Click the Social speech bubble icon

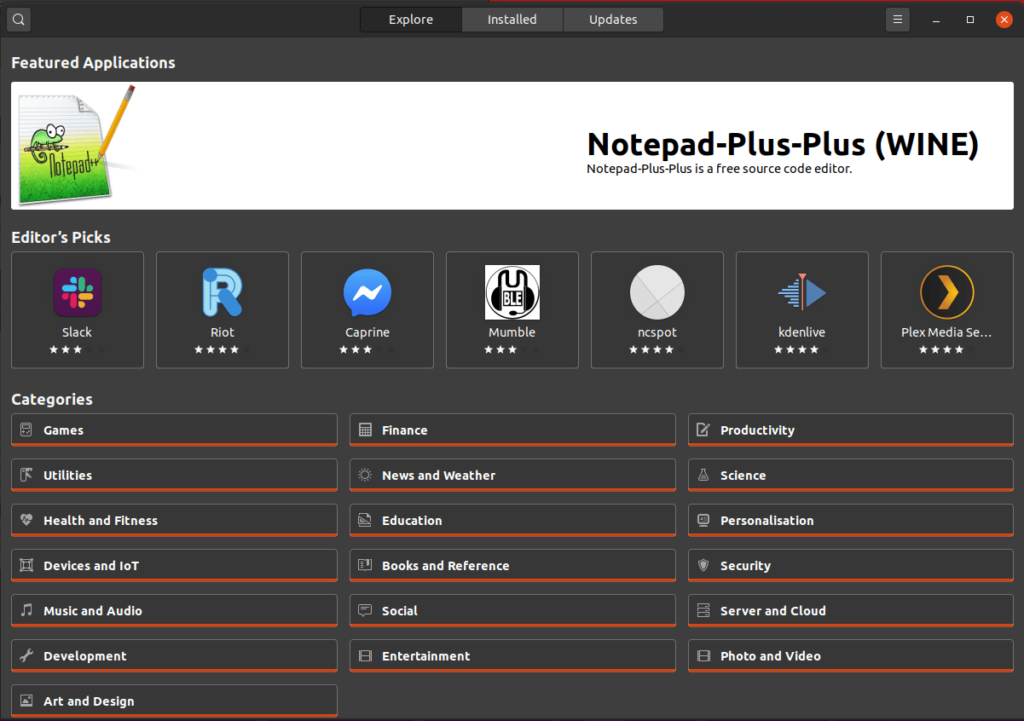point(365,610)
